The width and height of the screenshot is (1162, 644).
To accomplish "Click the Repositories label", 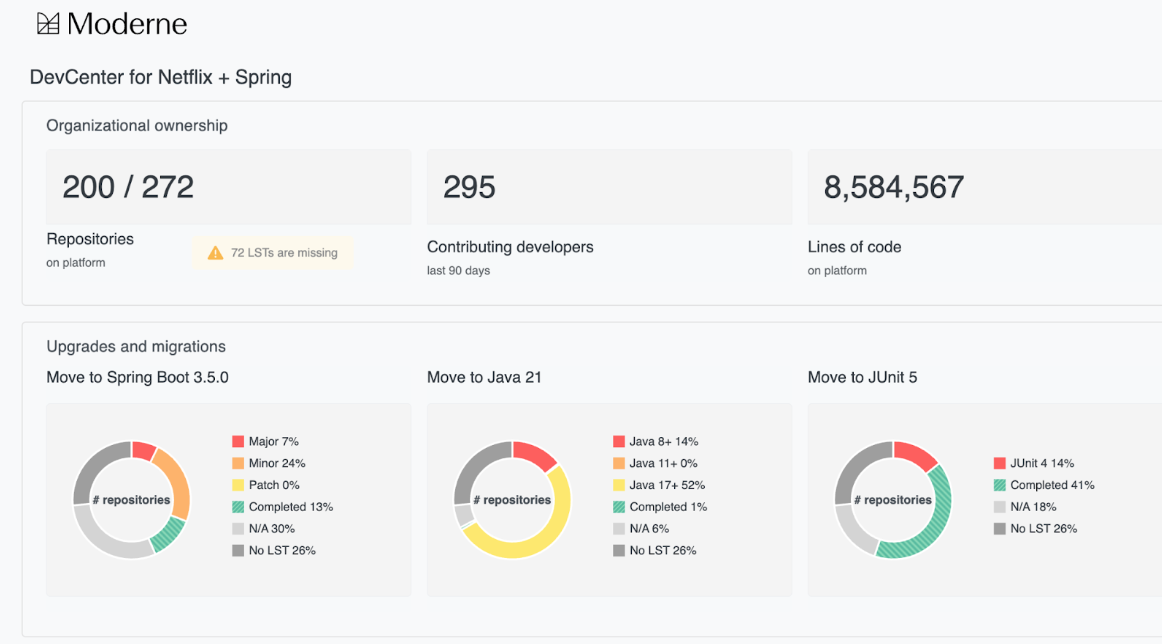I will (x=90, y=239).
